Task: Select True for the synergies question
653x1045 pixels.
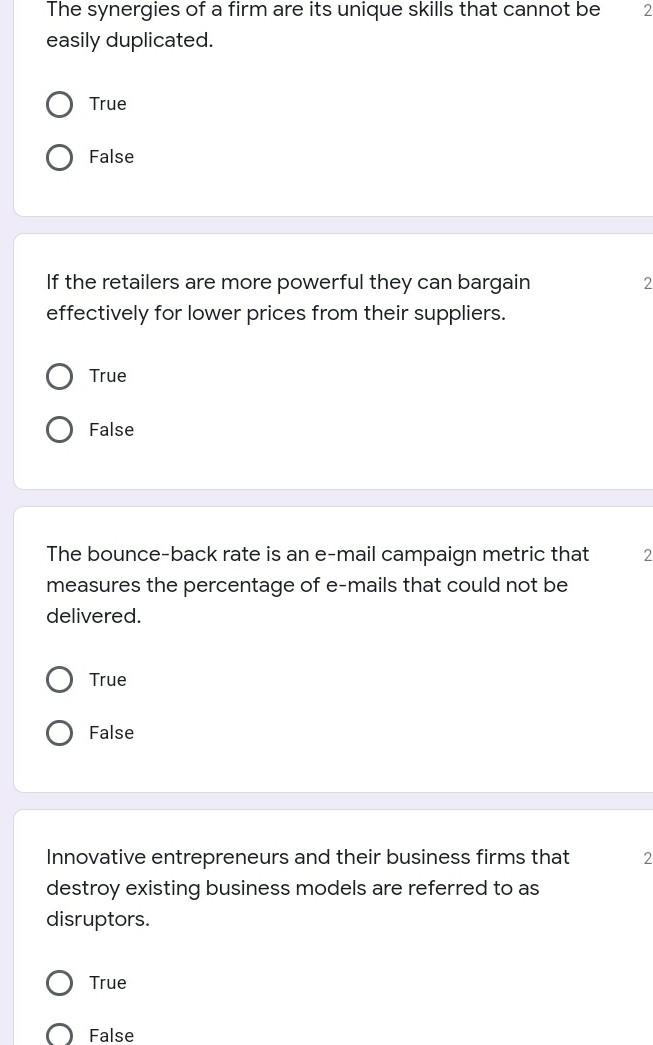Action: pyautogui.click(x=59, y=104)
